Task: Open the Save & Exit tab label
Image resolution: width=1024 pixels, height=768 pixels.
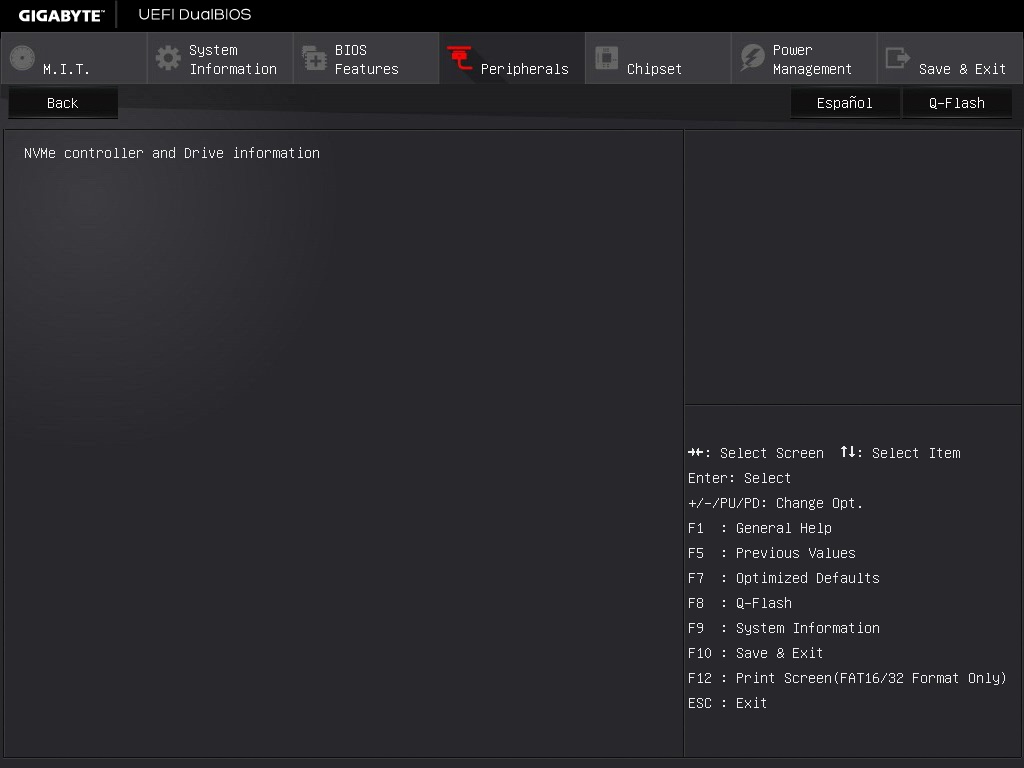Action: (x=962, y=69)
